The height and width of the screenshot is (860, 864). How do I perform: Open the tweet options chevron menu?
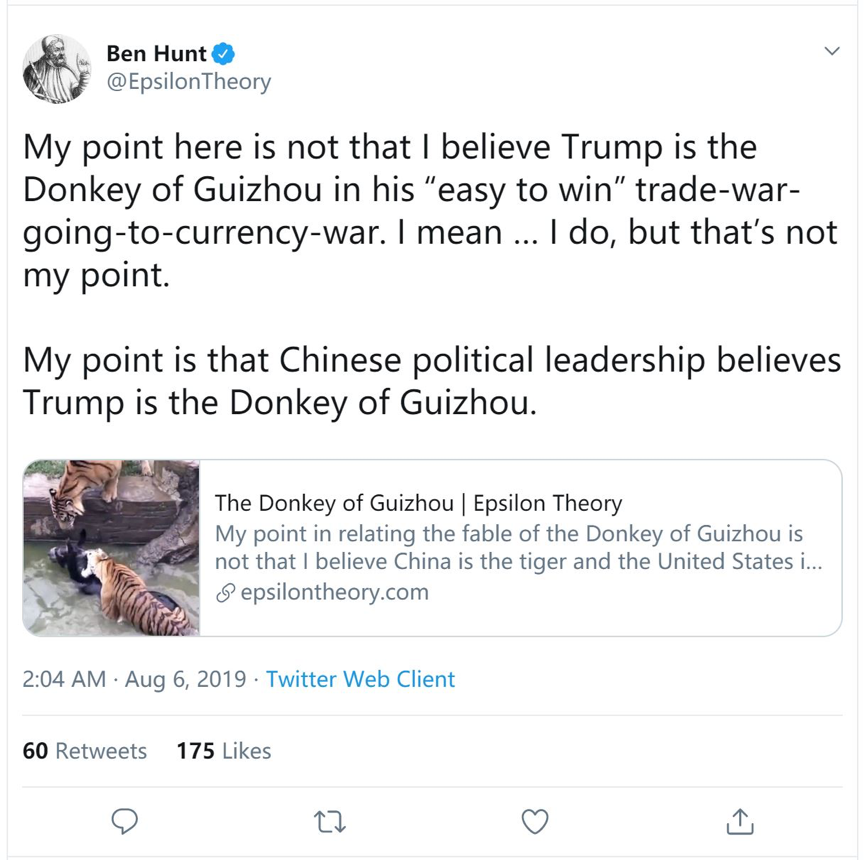[831, 51]
